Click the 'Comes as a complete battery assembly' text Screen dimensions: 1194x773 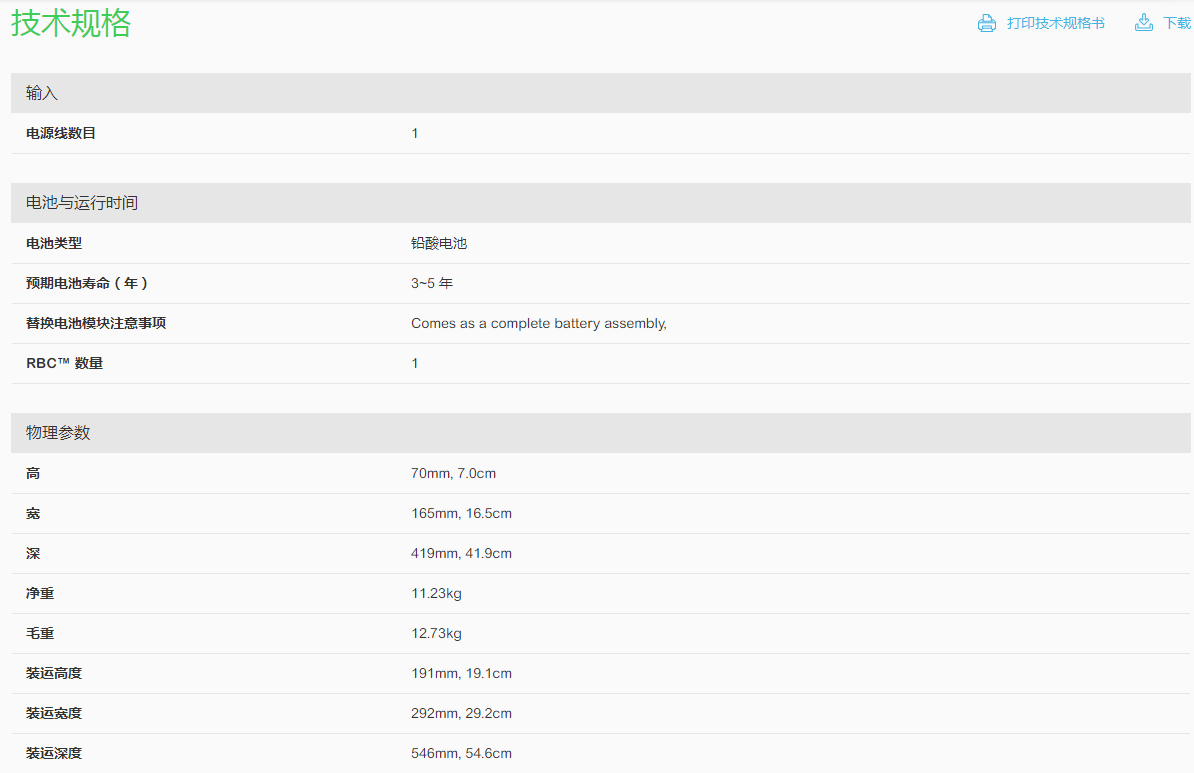coord(538,323)
